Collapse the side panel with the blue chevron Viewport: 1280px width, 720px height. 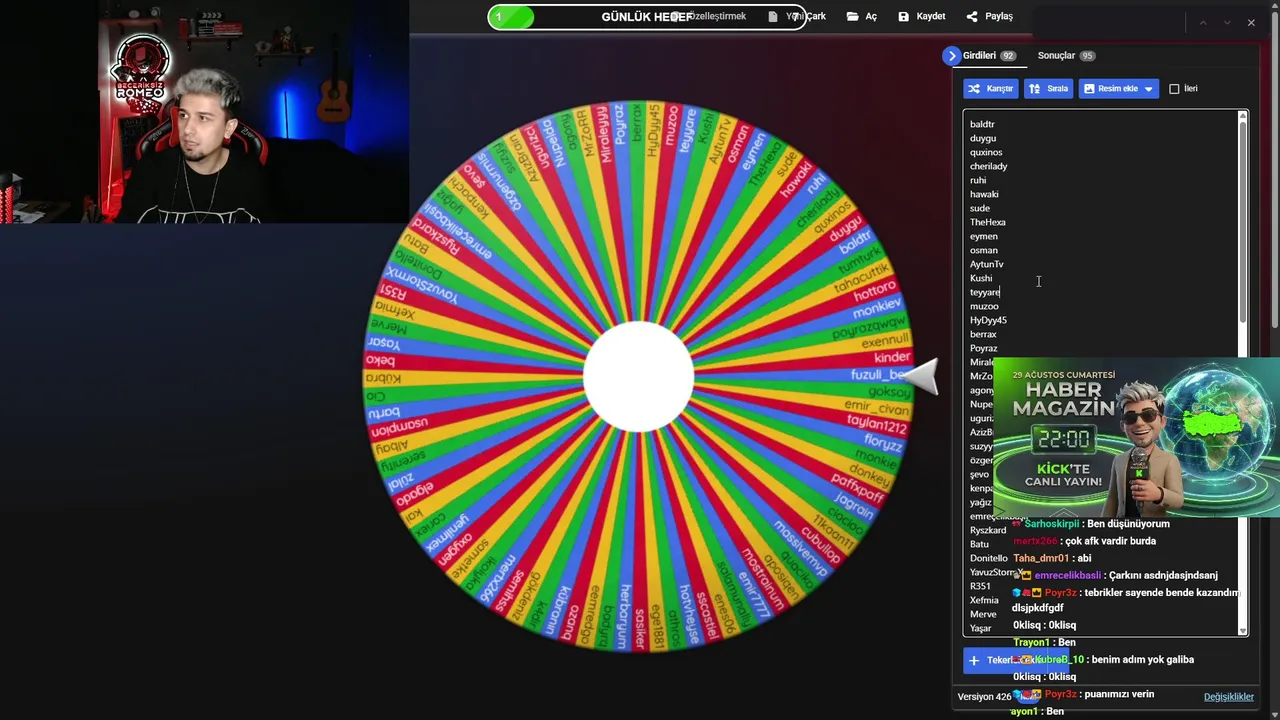point(951,56)
